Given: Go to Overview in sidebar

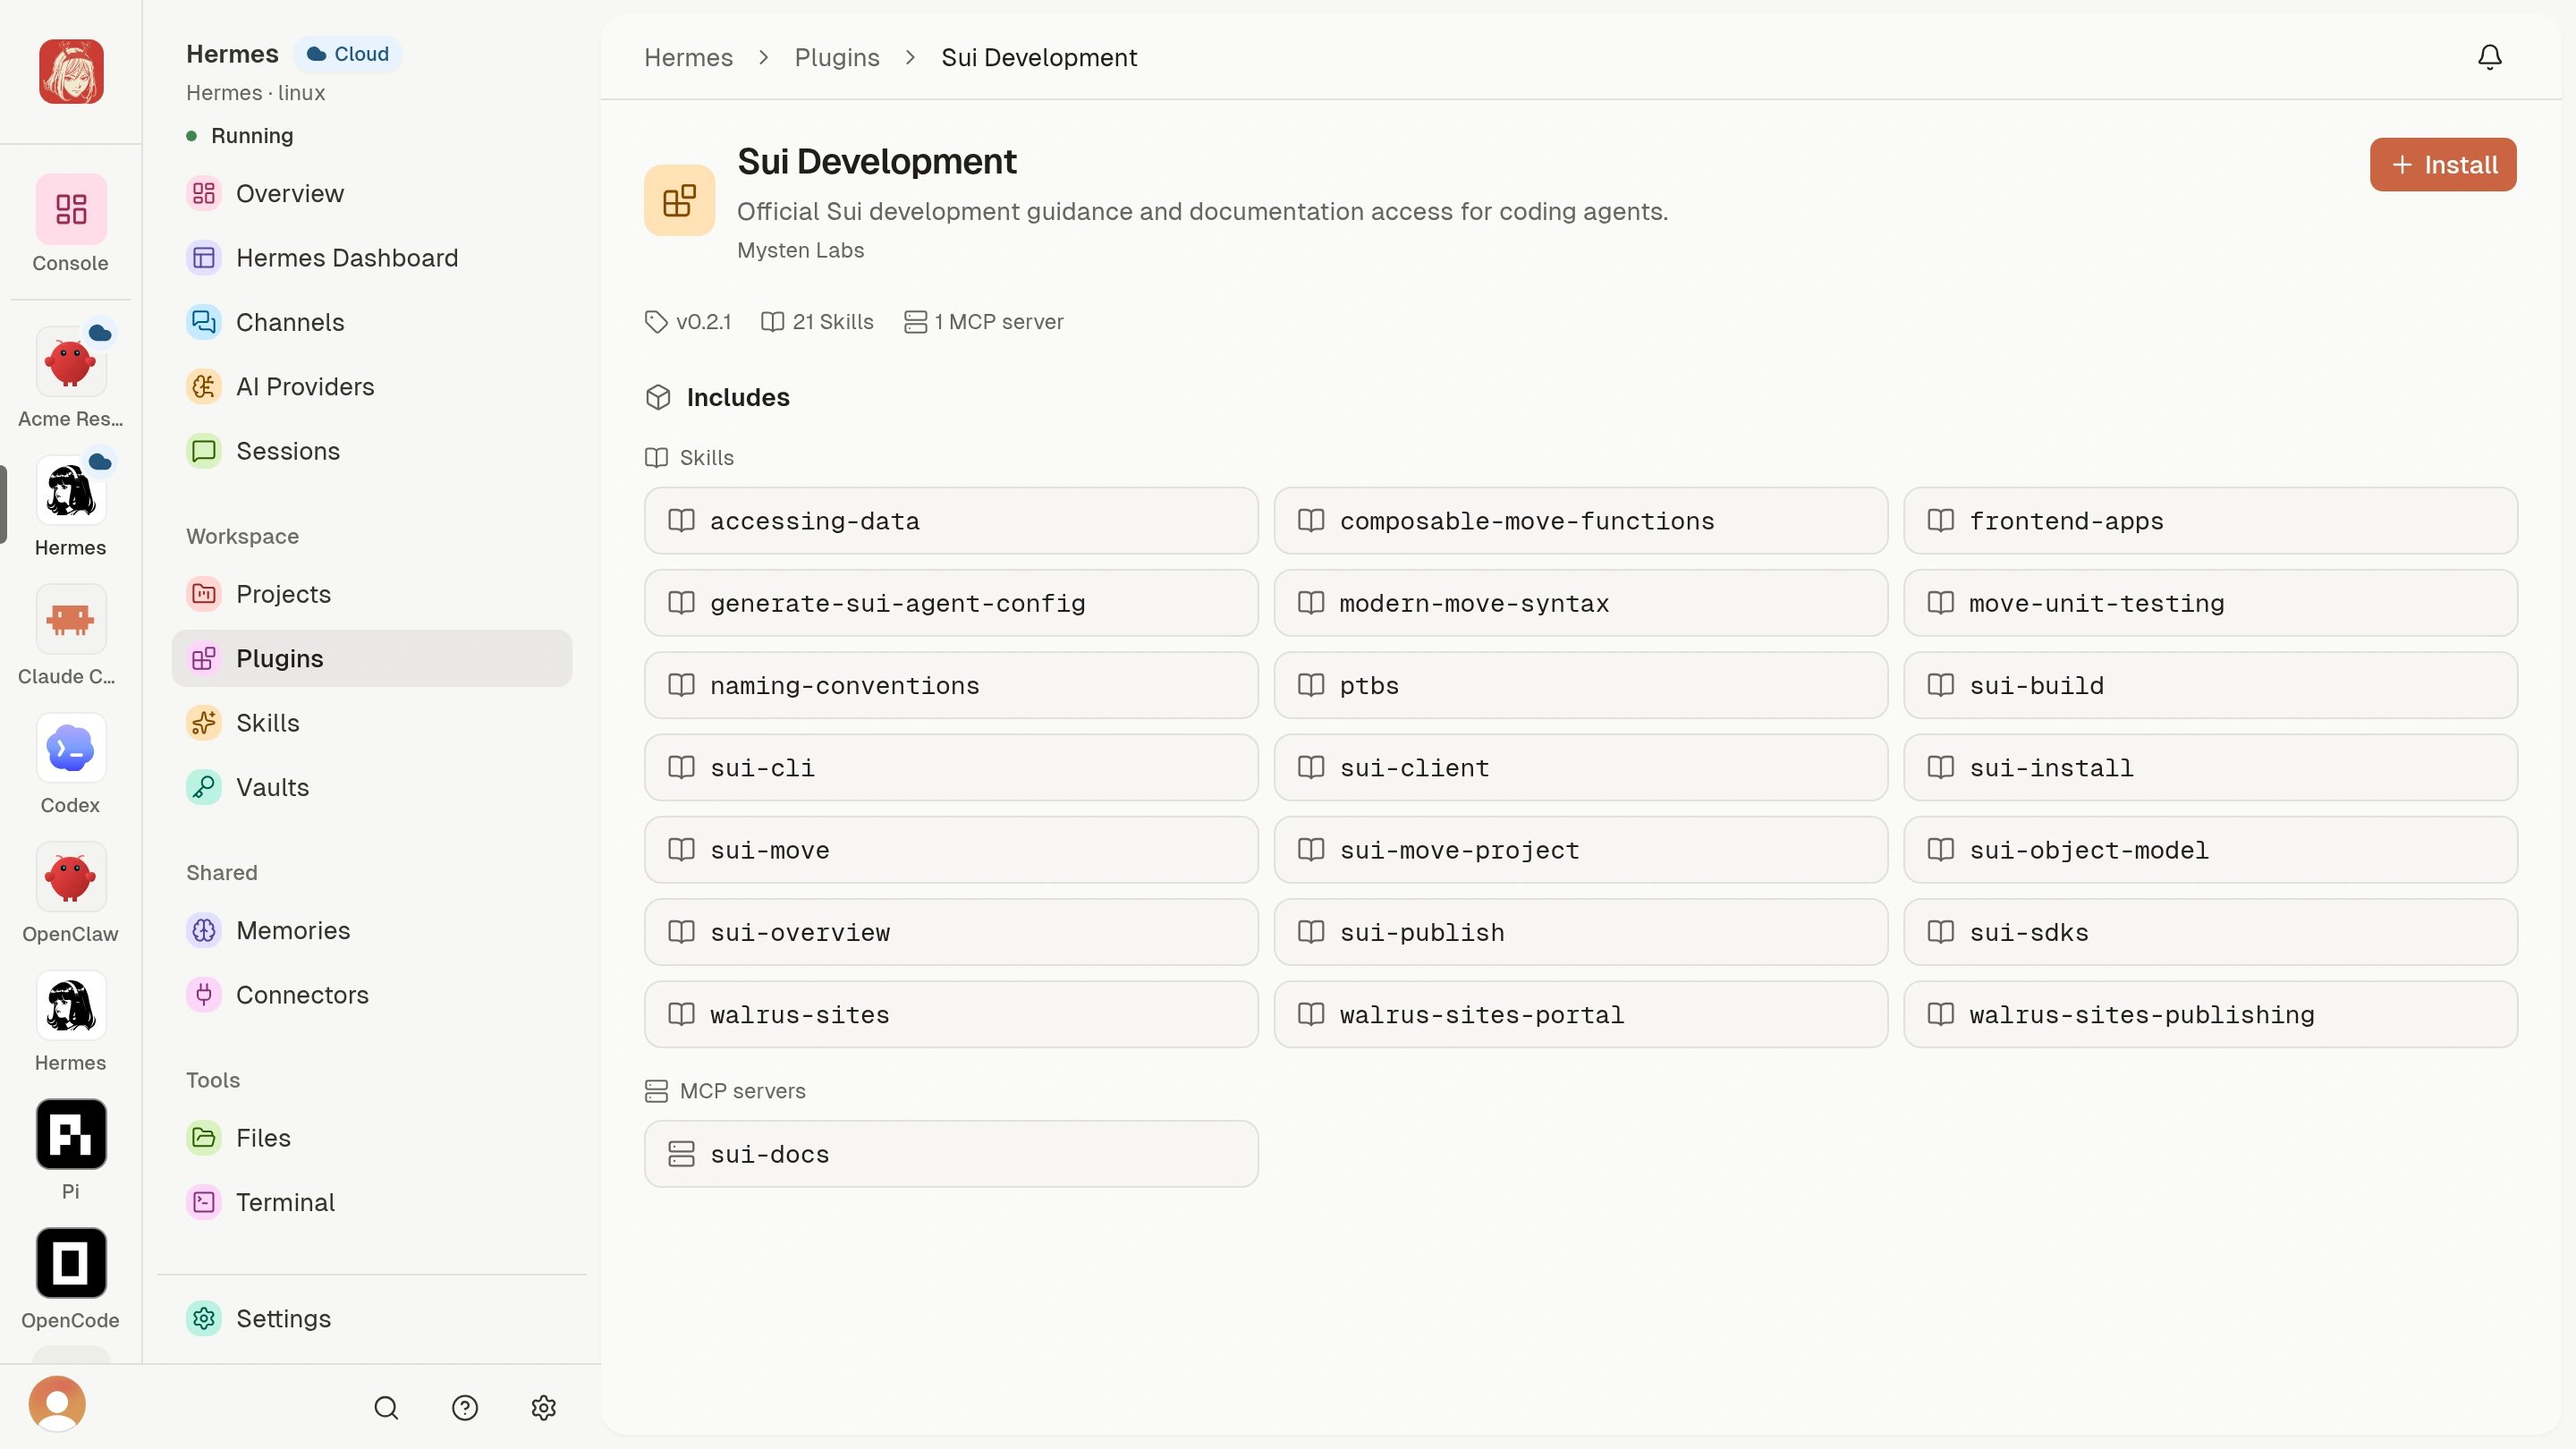Looking at the screenshot, I should [x=371, y=193].
